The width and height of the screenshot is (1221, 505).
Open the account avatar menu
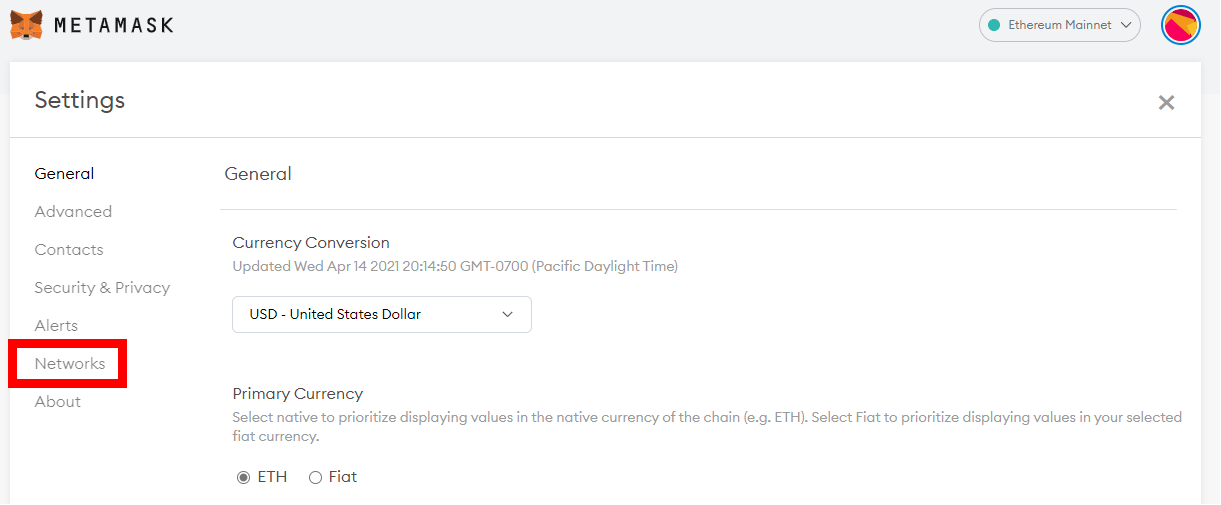1181,25
